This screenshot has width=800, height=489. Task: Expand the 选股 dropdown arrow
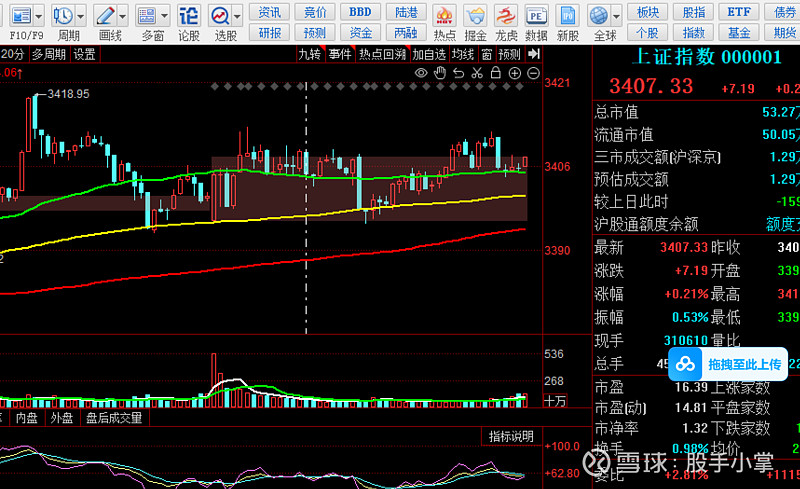(x=237, y=17)
